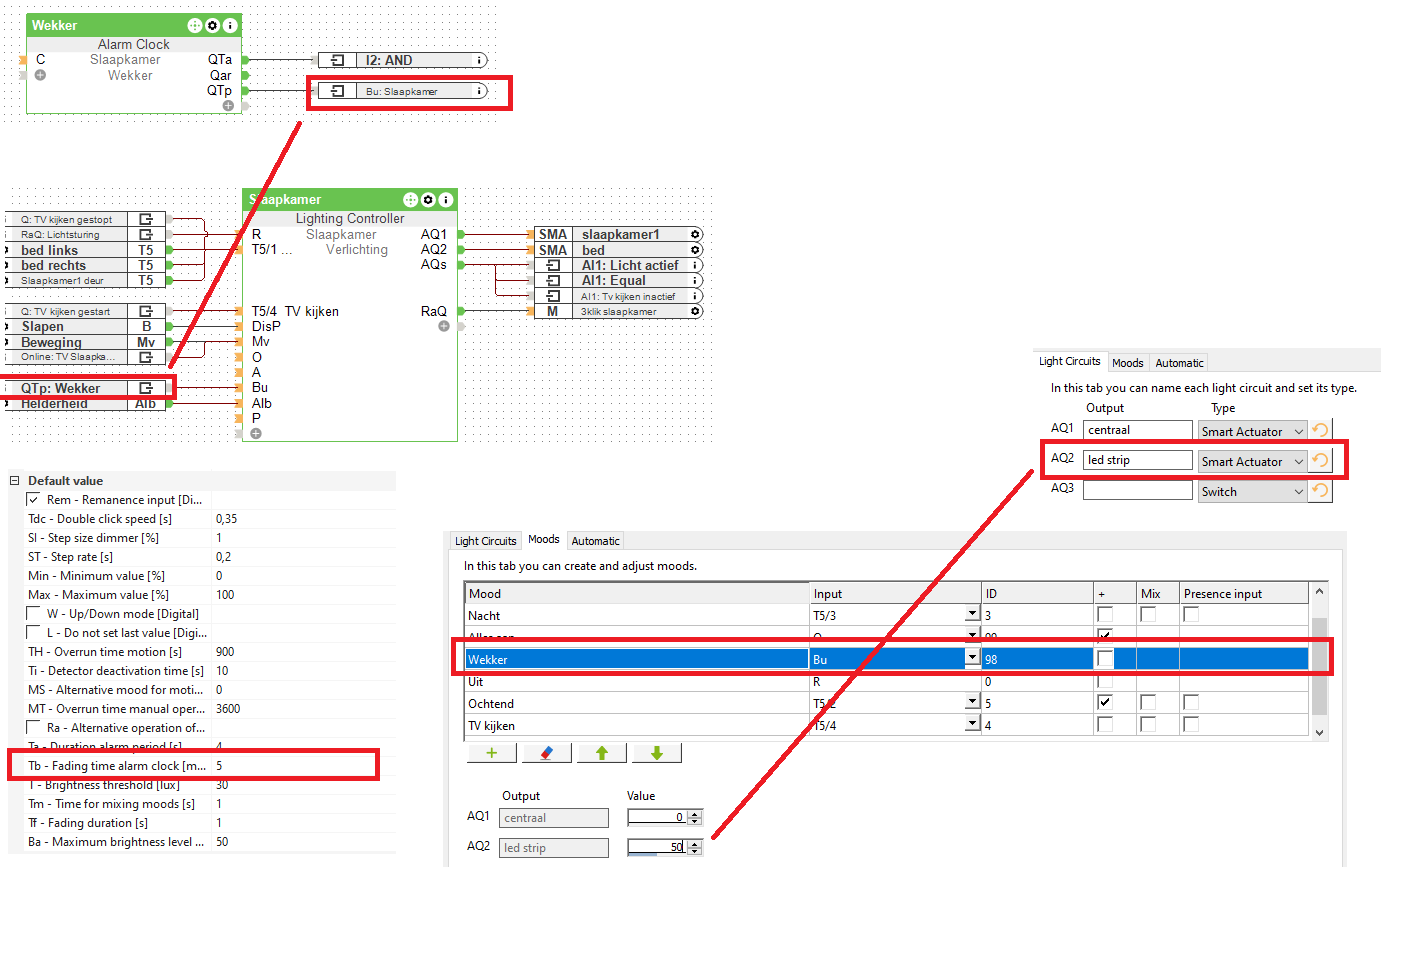Reset AQ1 centraal type with orange undo icon
The width and height of the screenshot is (1404, 955).
(1320, 430)
